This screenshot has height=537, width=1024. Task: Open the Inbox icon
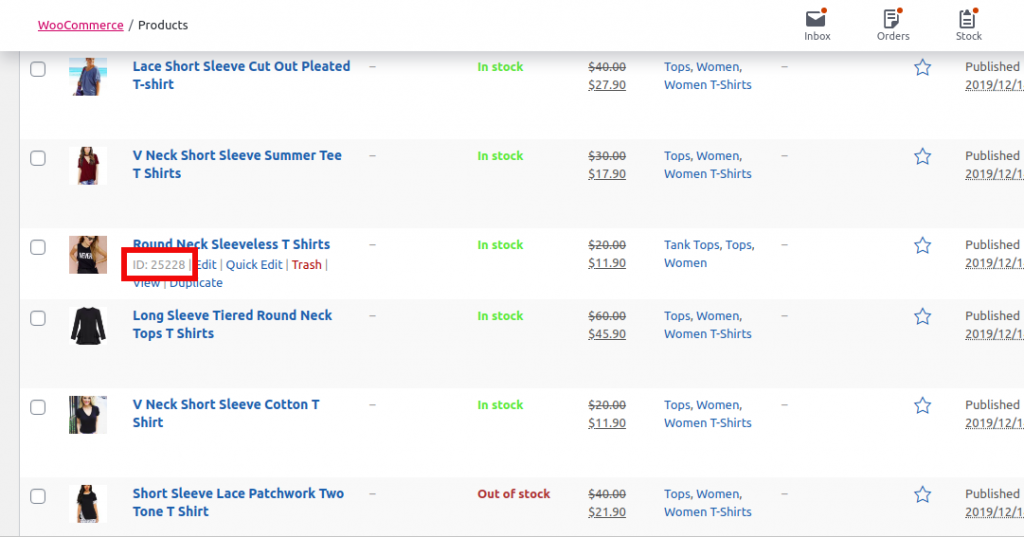pyautogui.click(x=817, y=25)
